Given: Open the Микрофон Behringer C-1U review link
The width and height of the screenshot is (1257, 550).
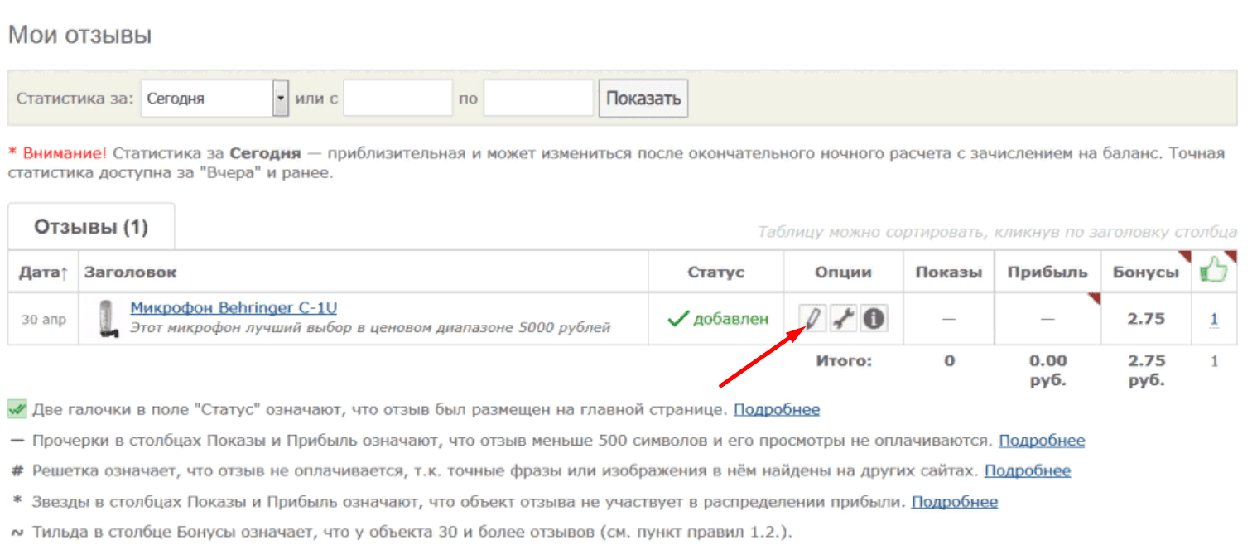Looking at the screenshot, I should click(x=240, y=307).
